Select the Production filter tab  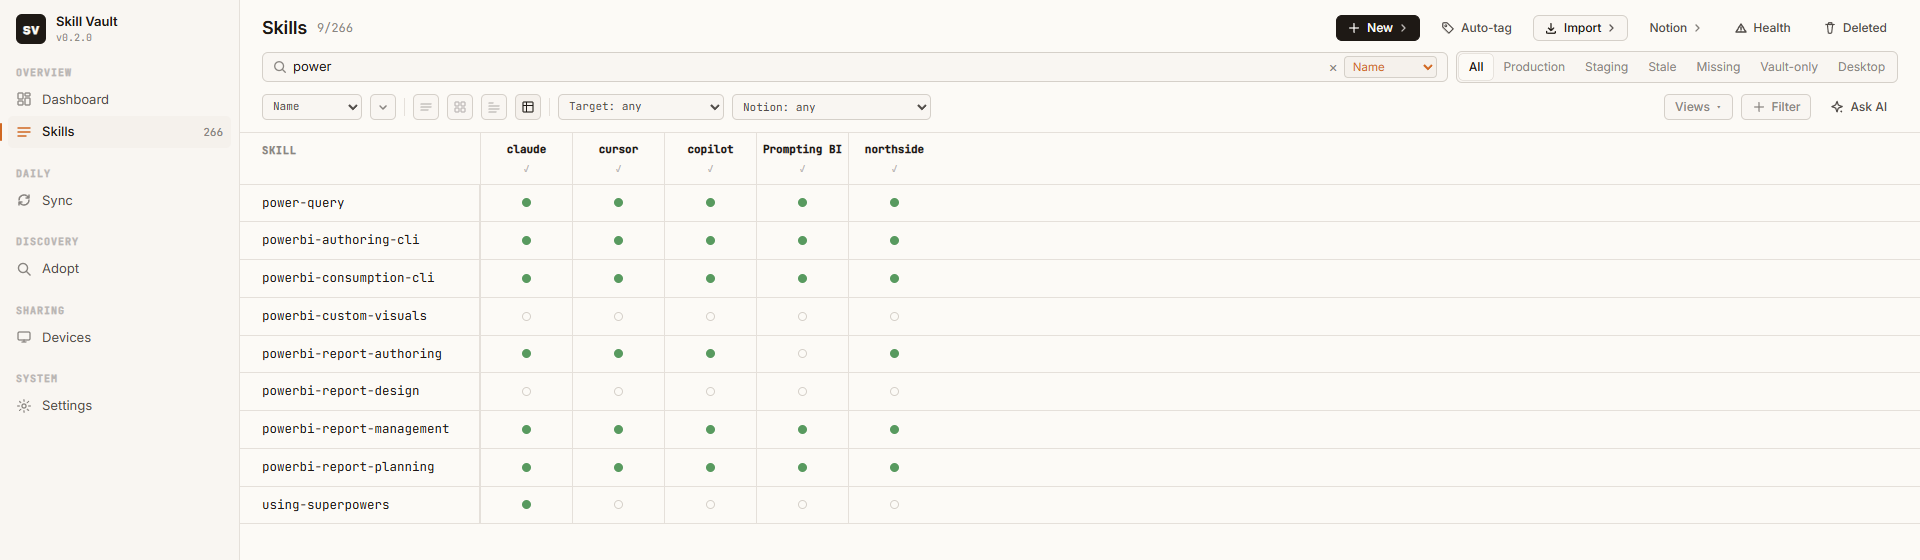point(1534,67)
